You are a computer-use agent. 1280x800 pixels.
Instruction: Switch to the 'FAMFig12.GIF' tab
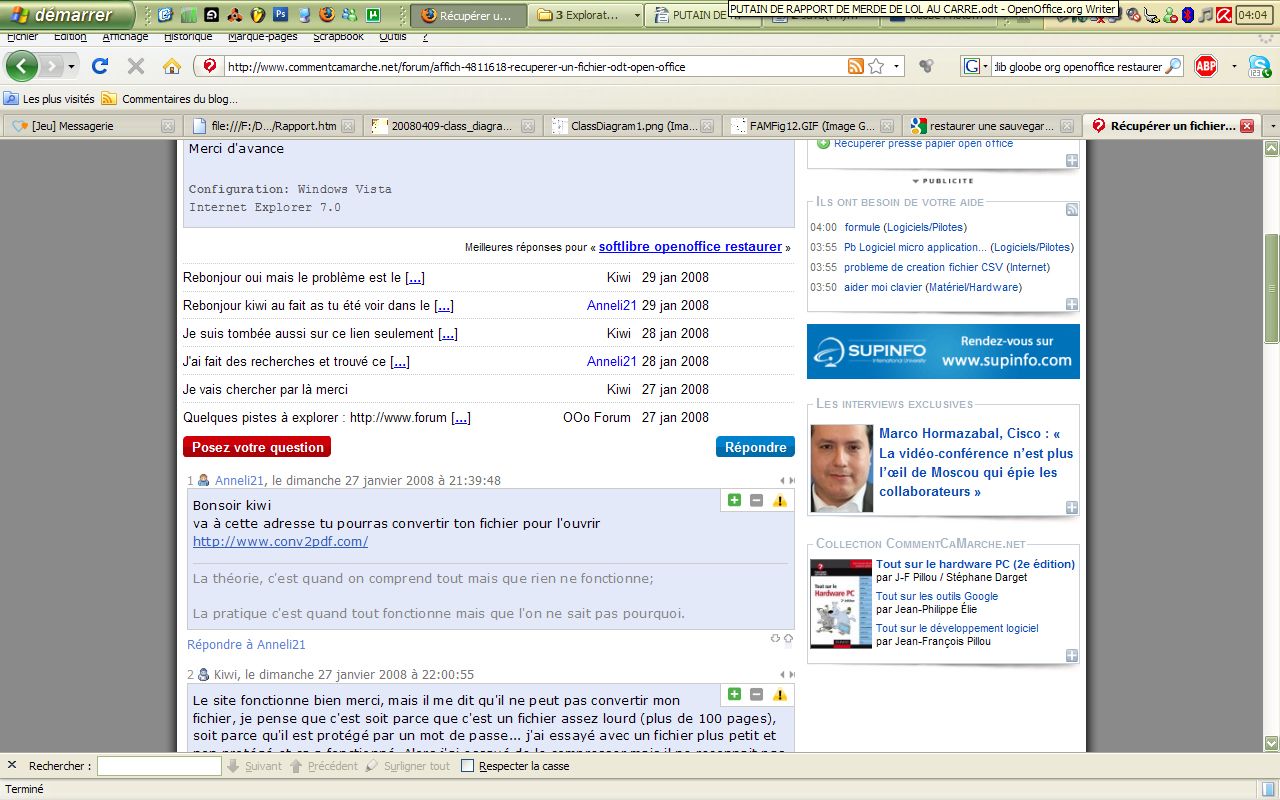811,126
